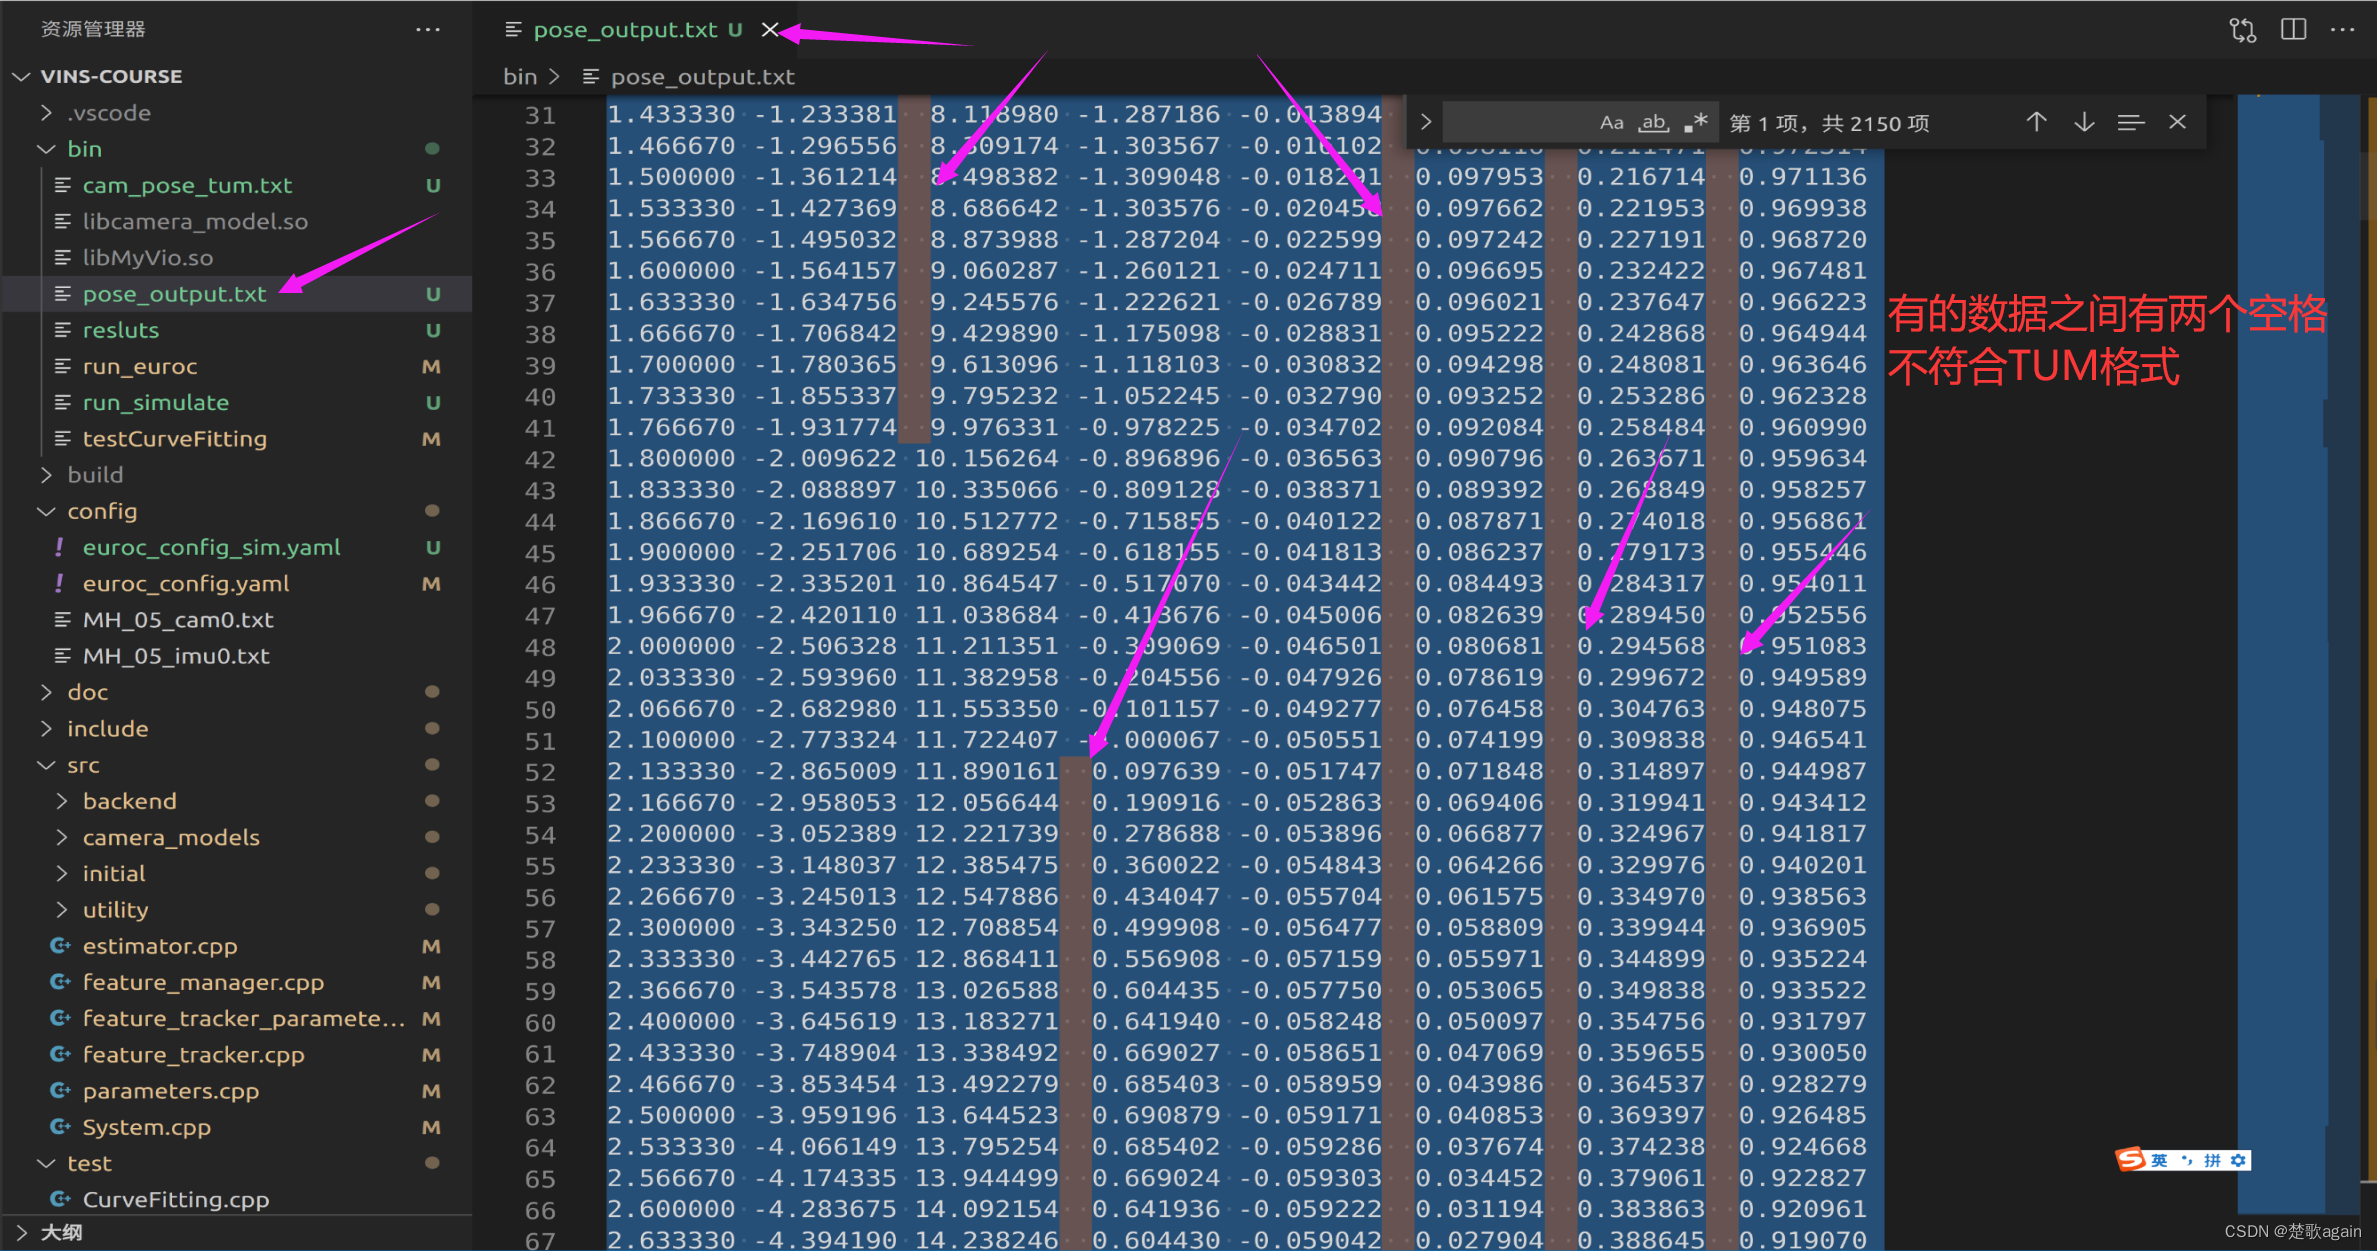2377x1251 pixels.
Task: Click the split editor right icon
Action: 2293,30
